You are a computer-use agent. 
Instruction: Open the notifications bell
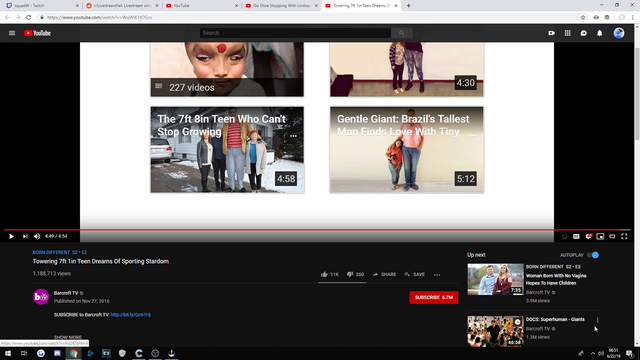[600, 33]
